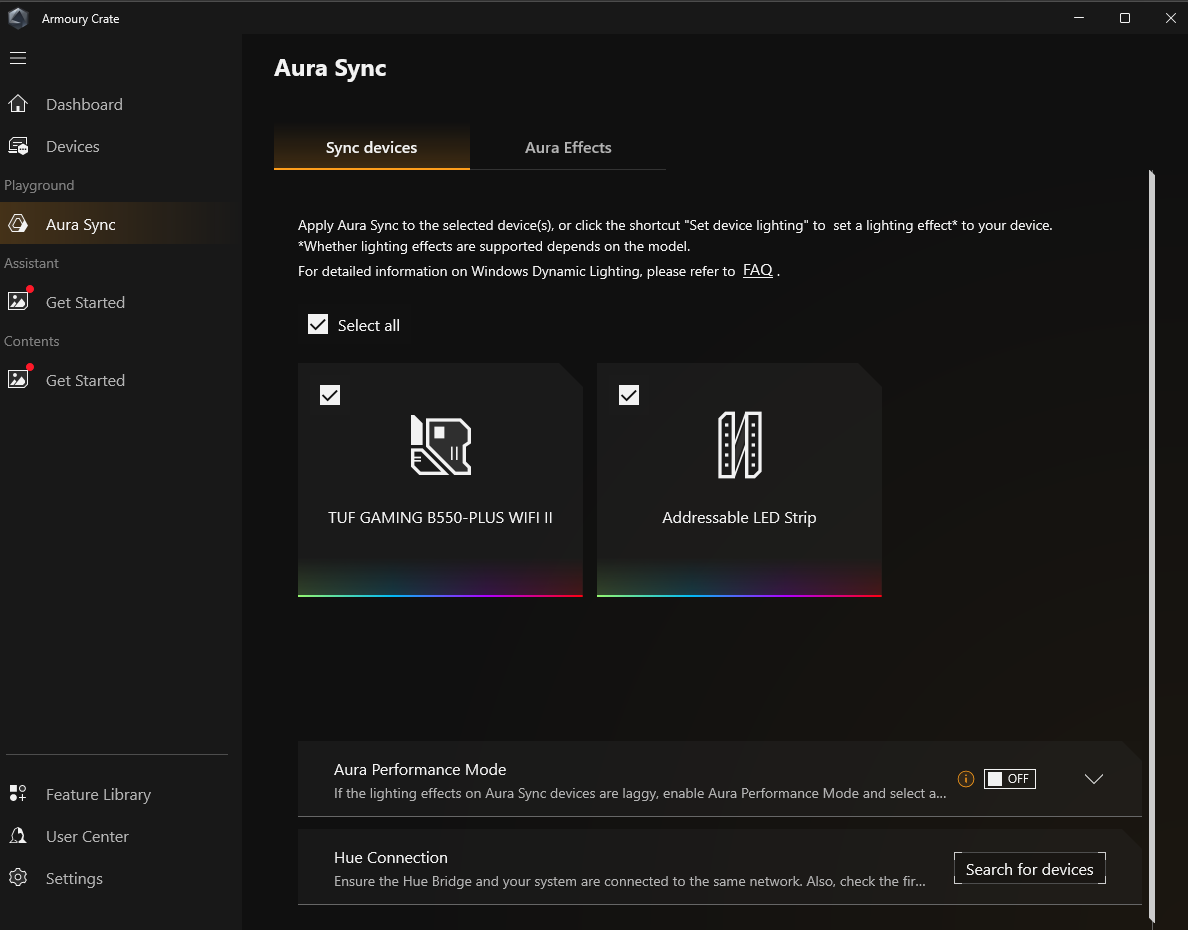Click the LED strip icon on Addressable card

(739, 445)
